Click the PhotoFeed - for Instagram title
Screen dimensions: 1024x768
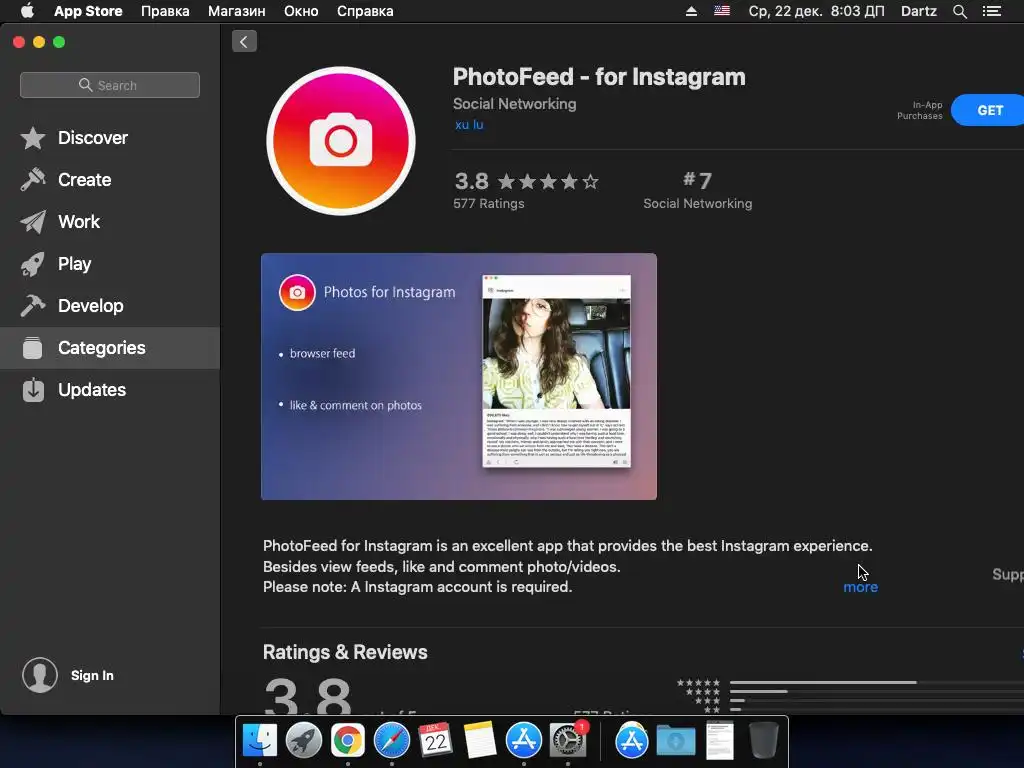pyautogui.click(x=599, y=77)
